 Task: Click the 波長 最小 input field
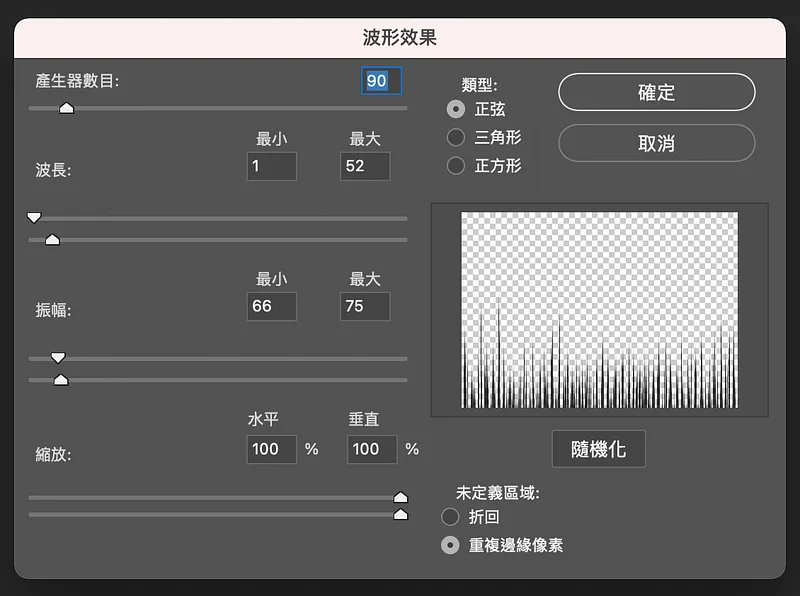[x=271, y=166]
